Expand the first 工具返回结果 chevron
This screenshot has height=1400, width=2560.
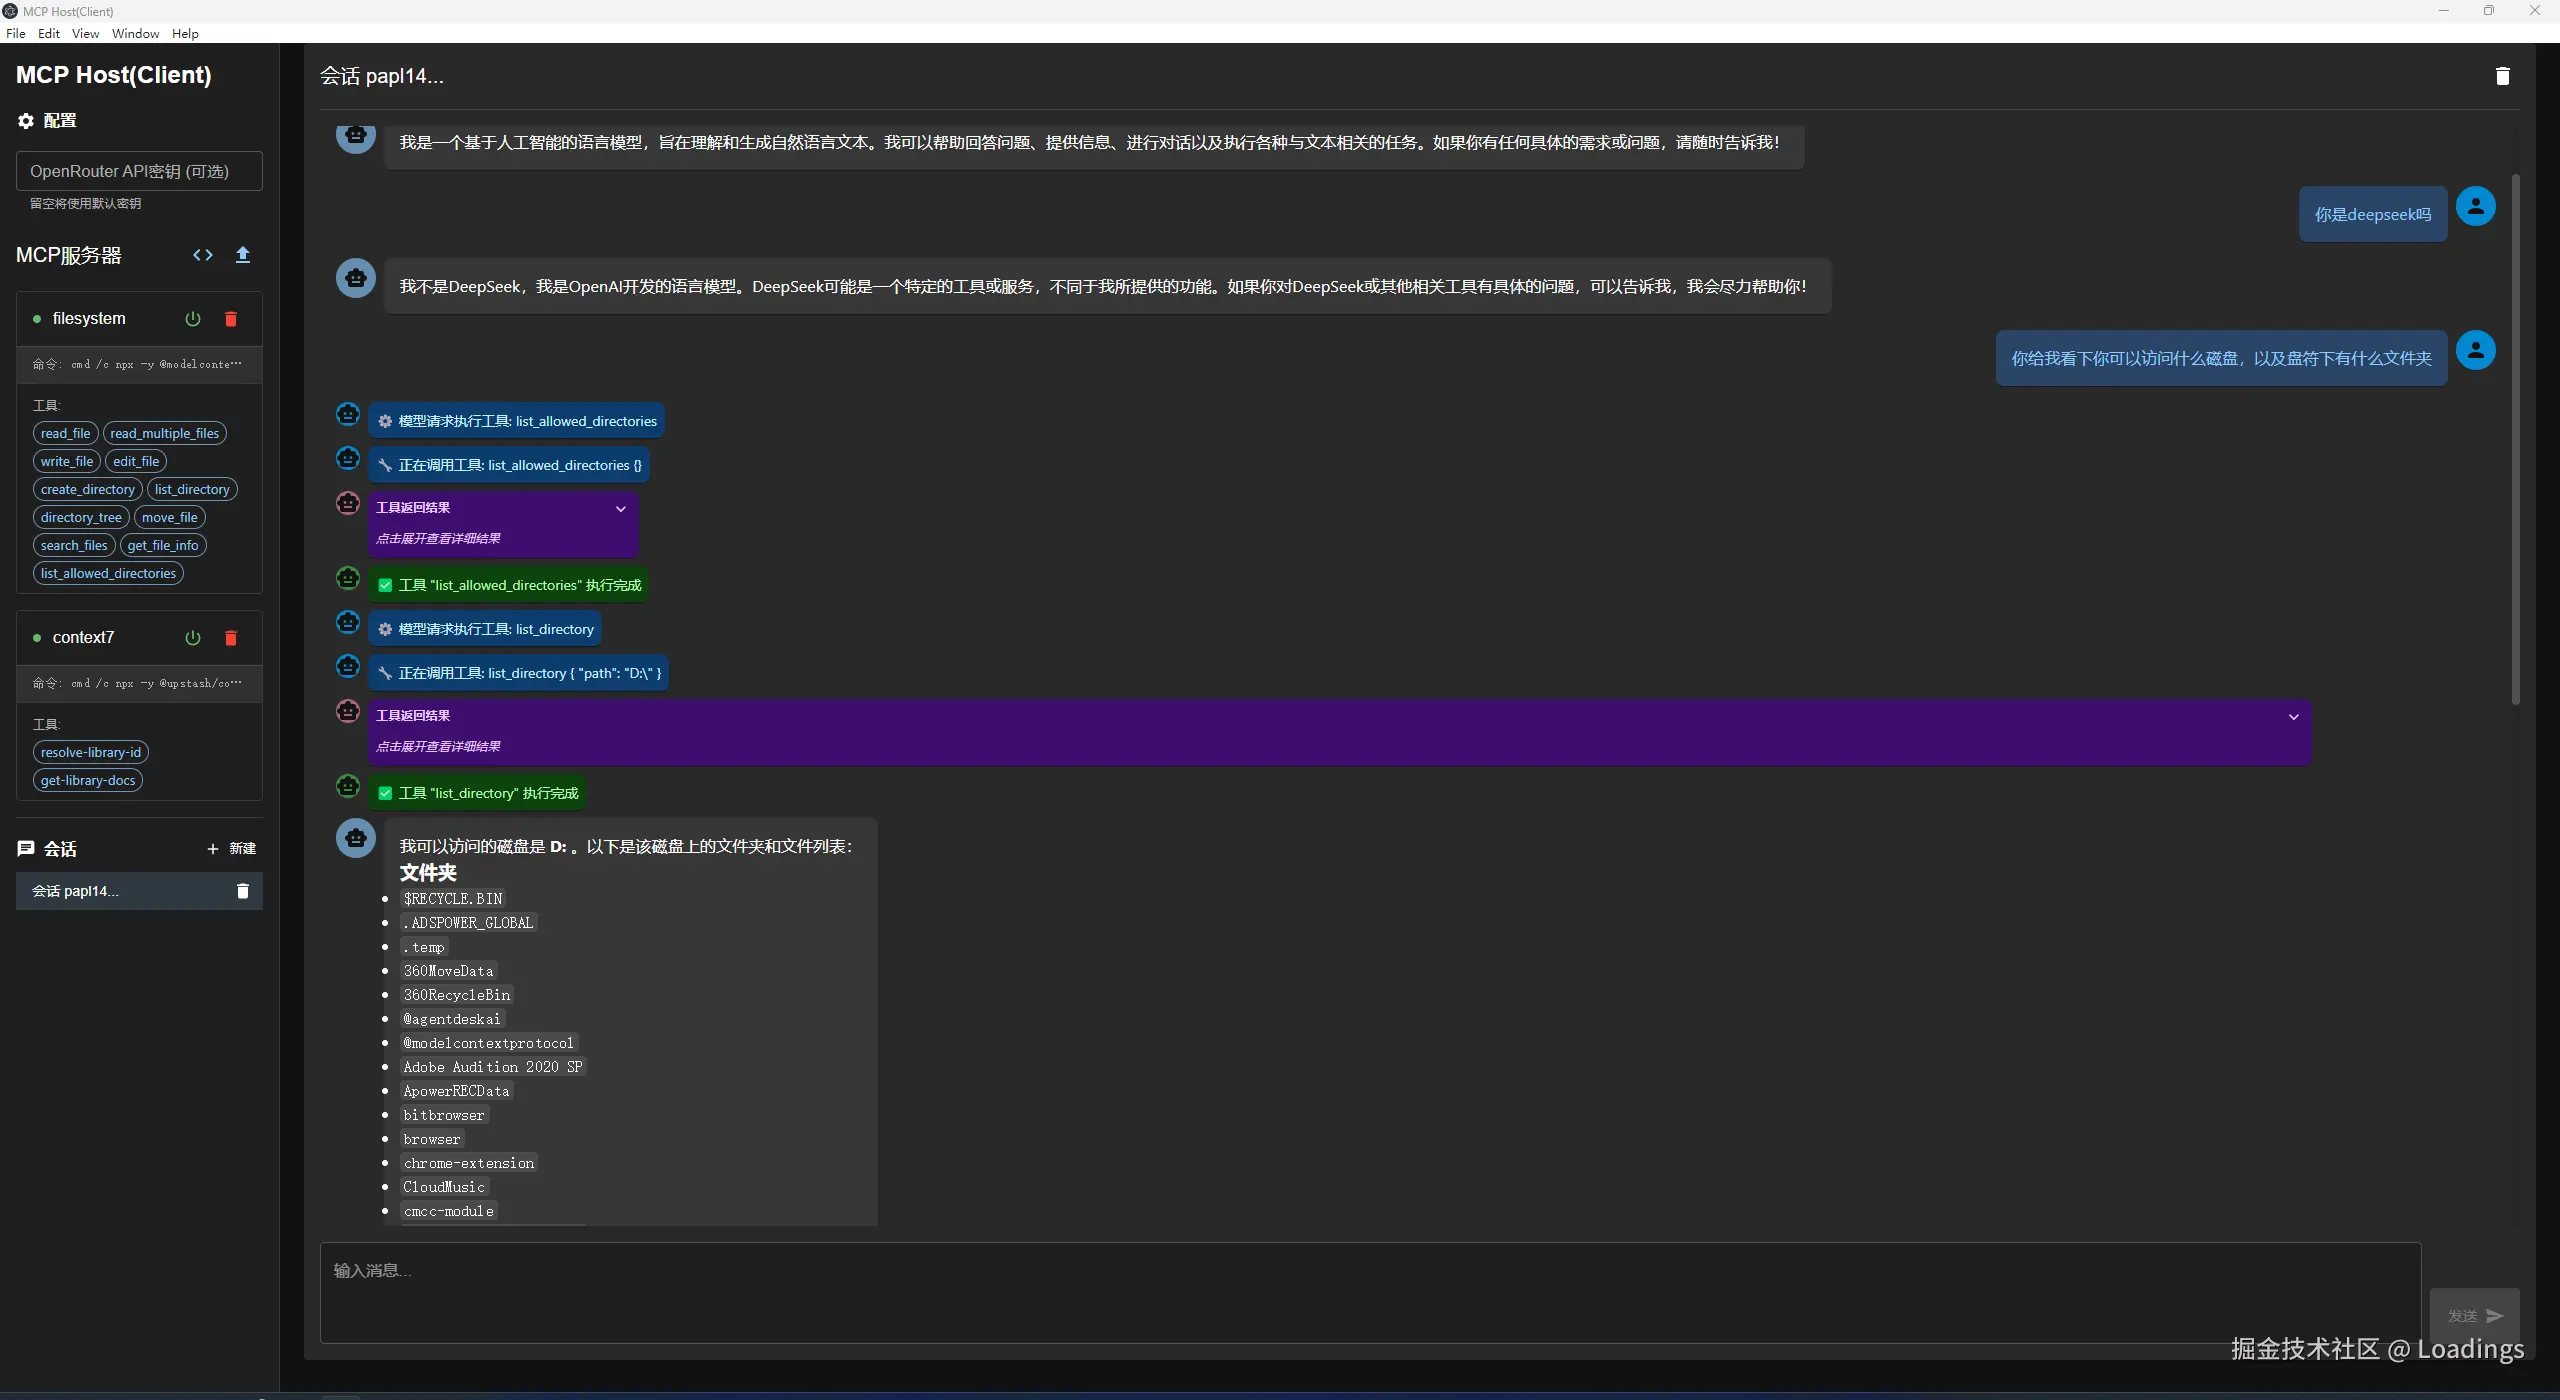tap(621, 509)
